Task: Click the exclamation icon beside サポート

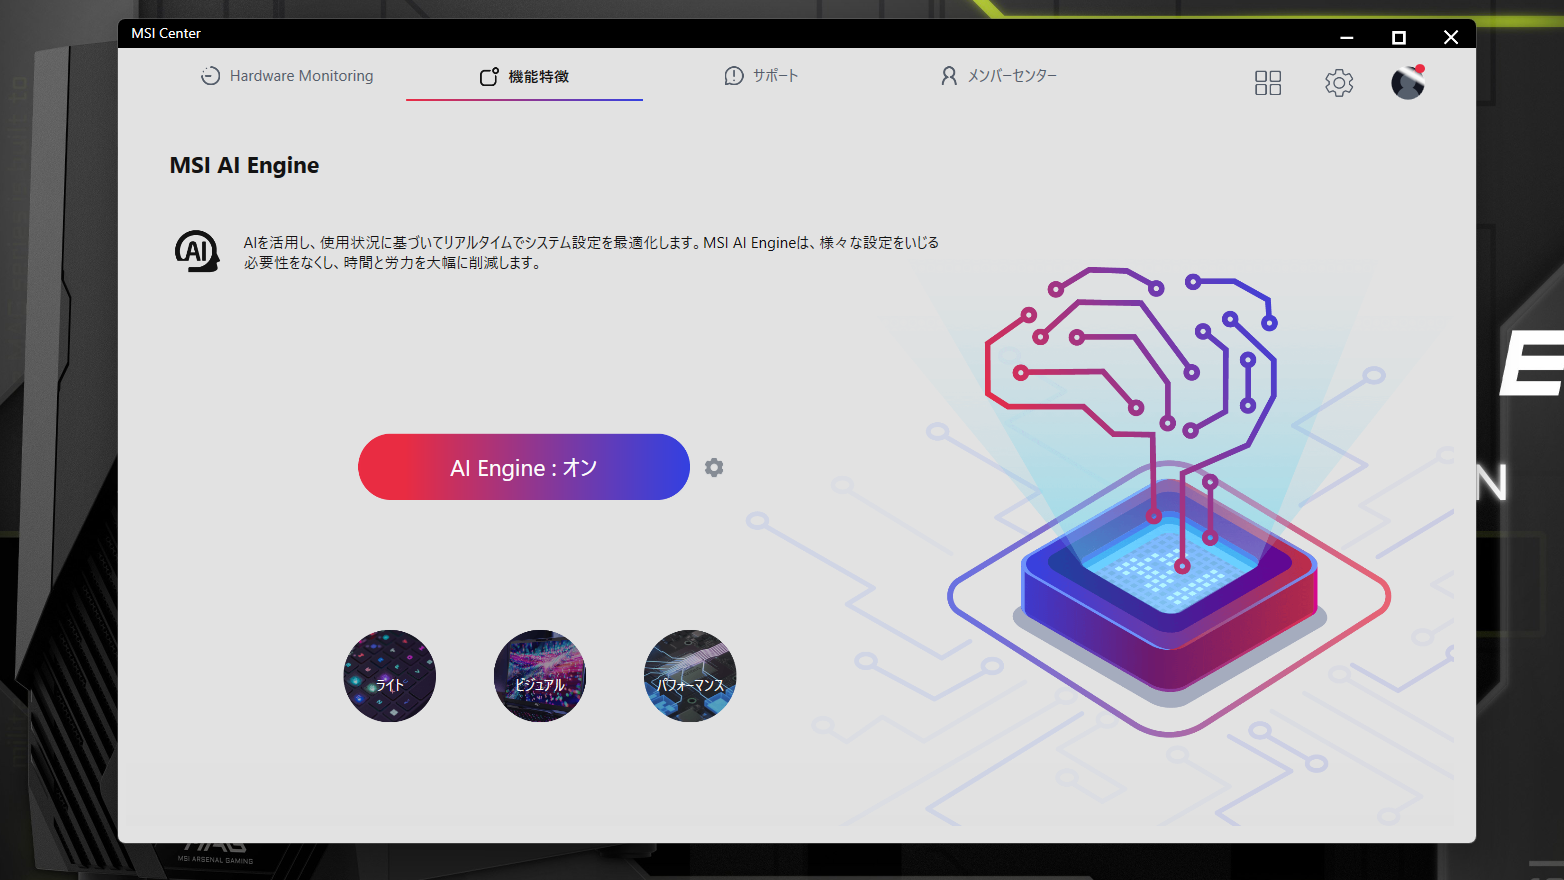Action: pyautogui.click(x=733, y=75)
